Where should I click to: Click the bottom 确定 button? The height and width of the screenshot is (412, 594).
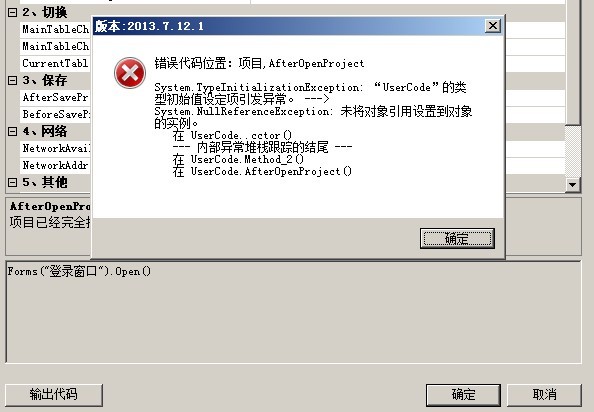(x=463, y=395)
